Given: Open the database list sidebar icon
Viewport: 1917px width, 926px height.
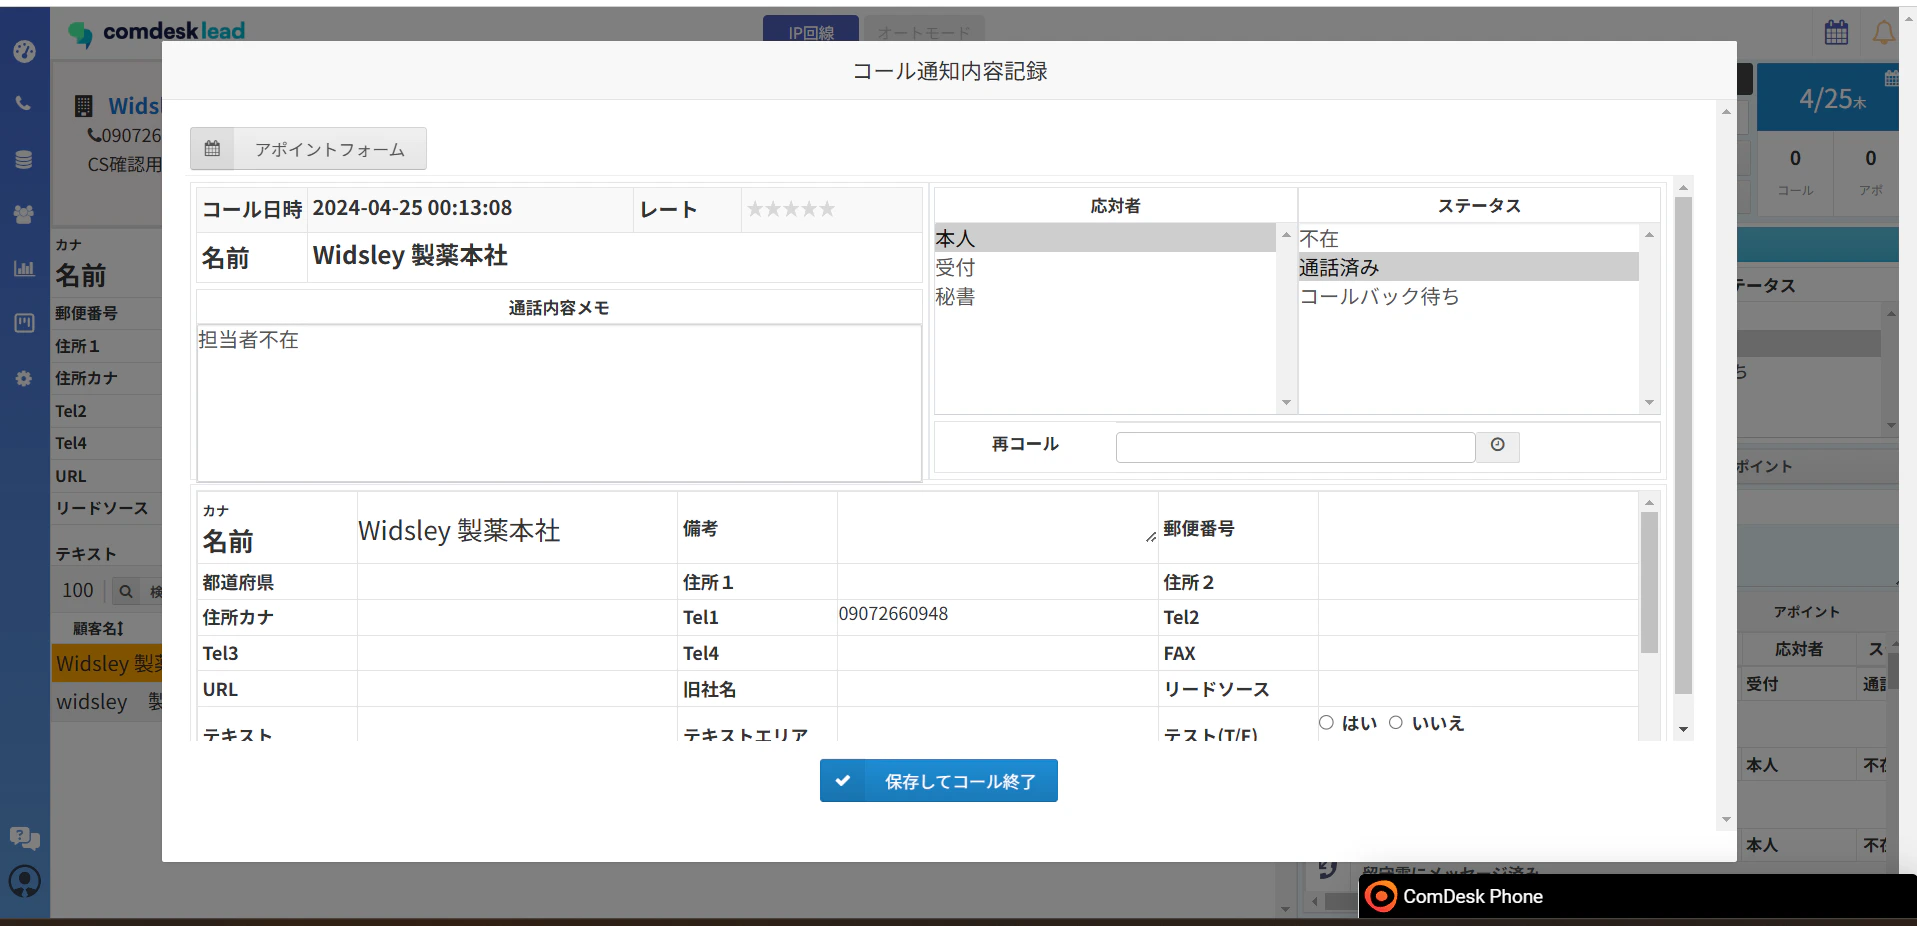Looking at the screenshot, I should coord(24,159).
